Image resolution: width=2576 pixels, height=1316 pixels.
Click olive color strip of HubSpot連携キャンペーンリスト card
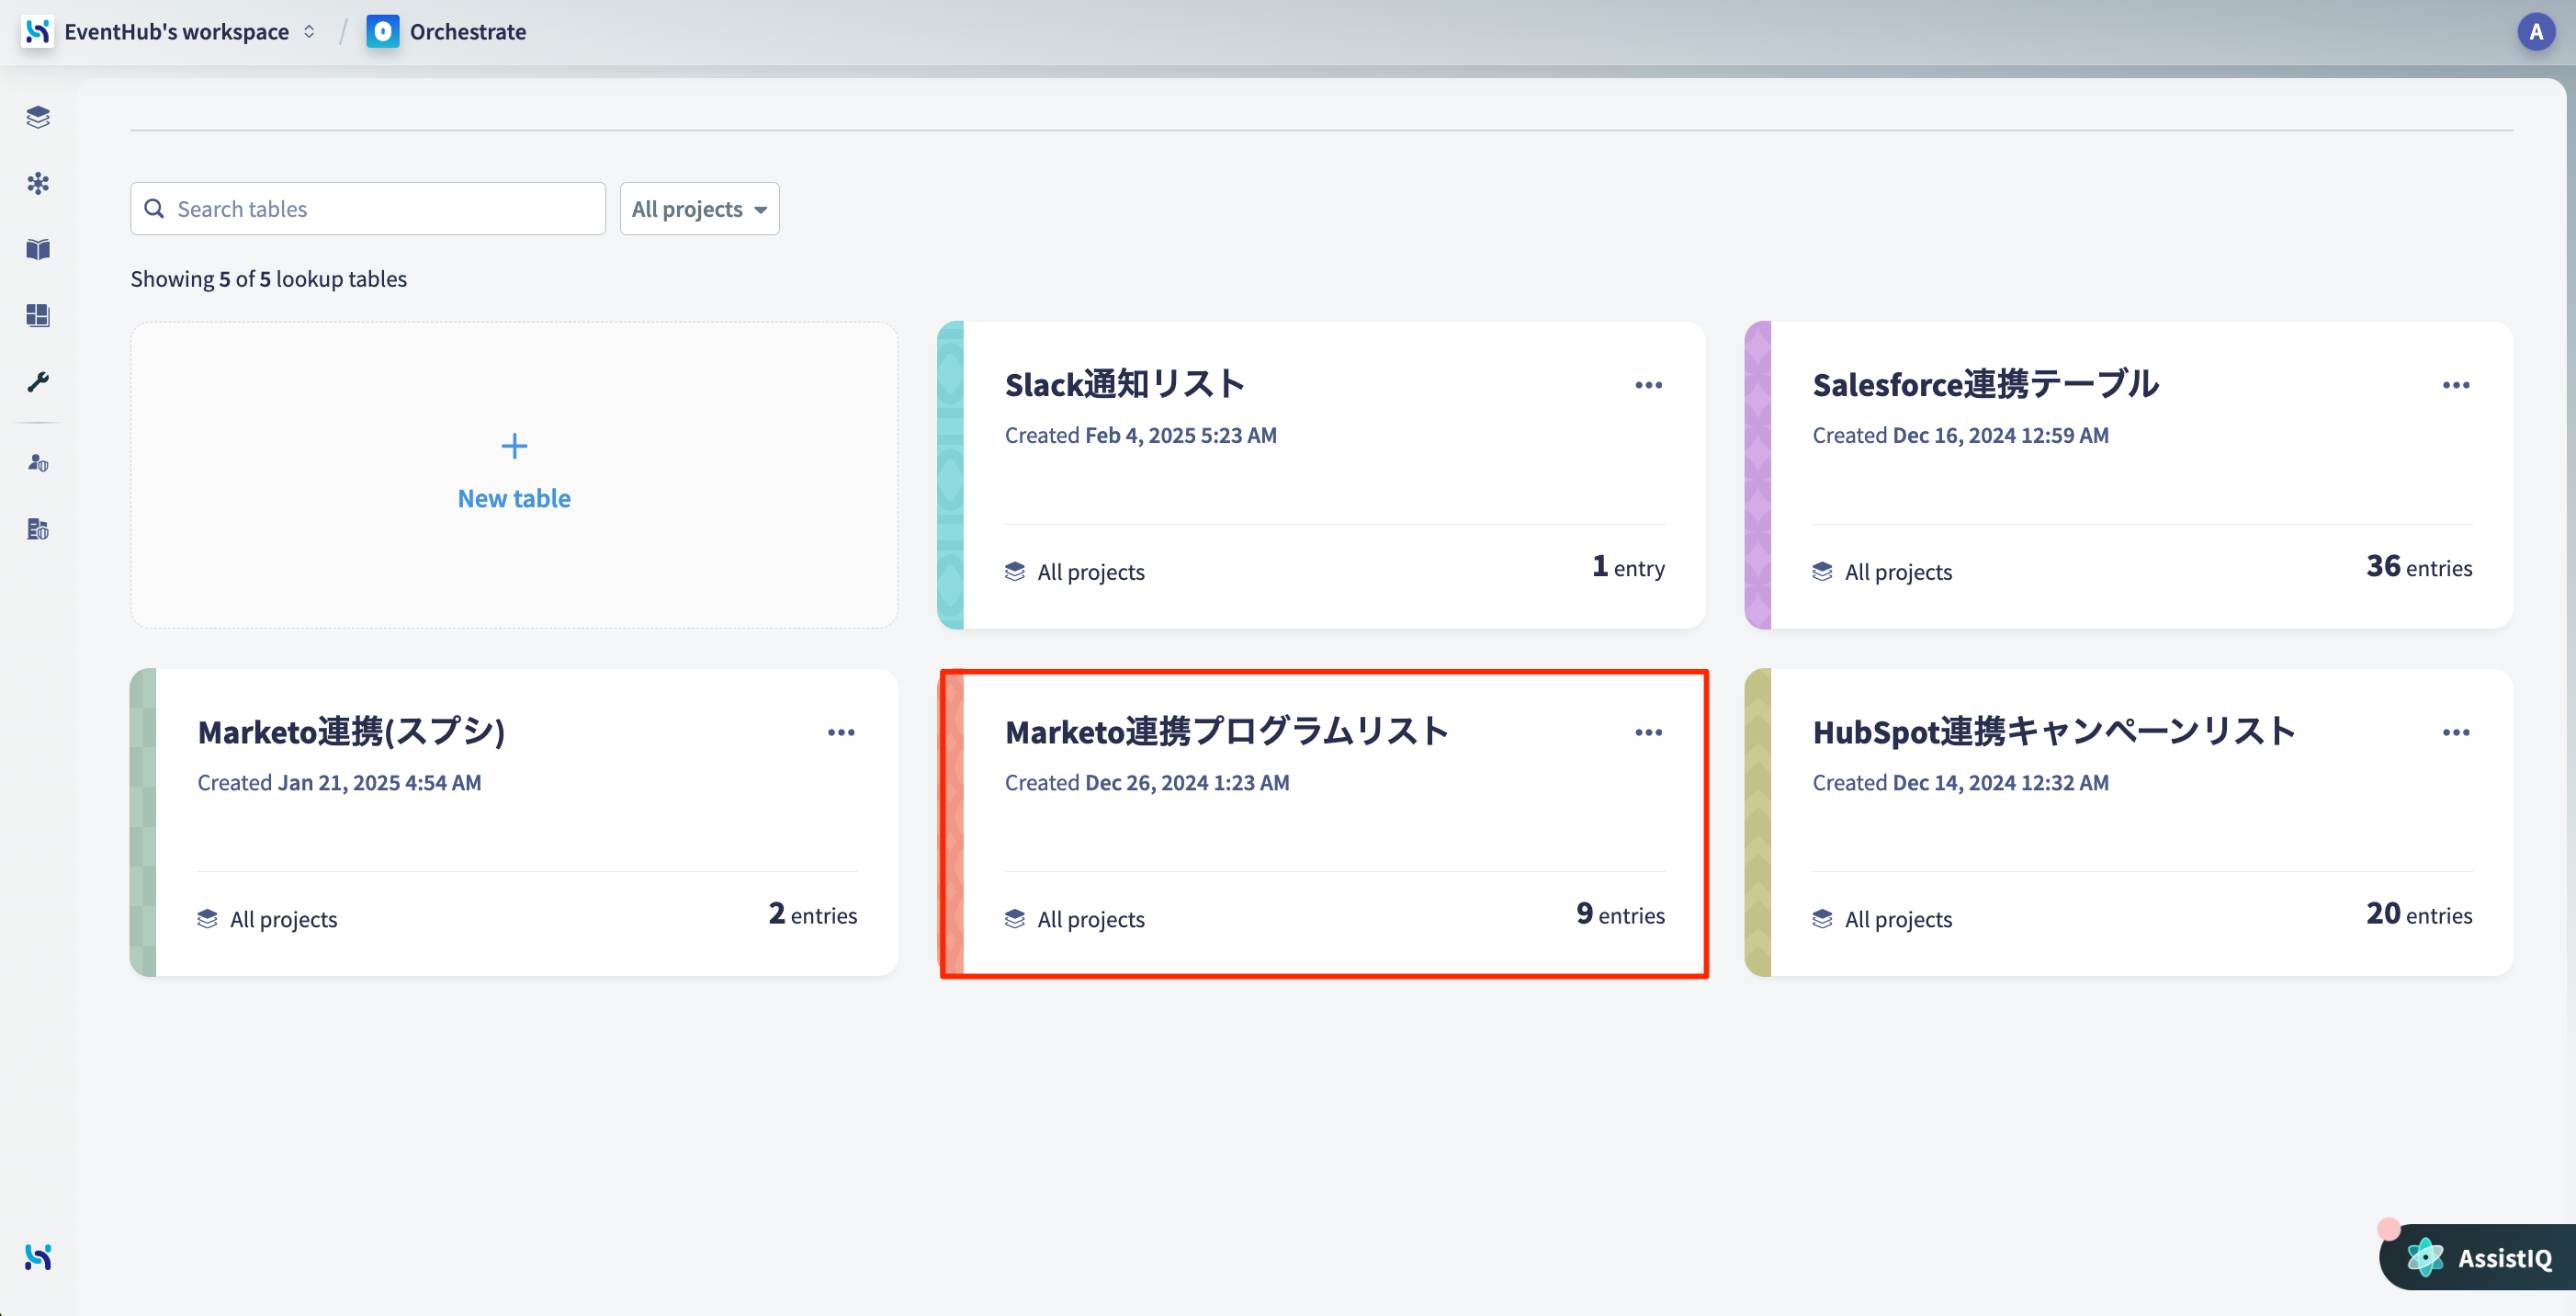click(x=1757, y=822)
